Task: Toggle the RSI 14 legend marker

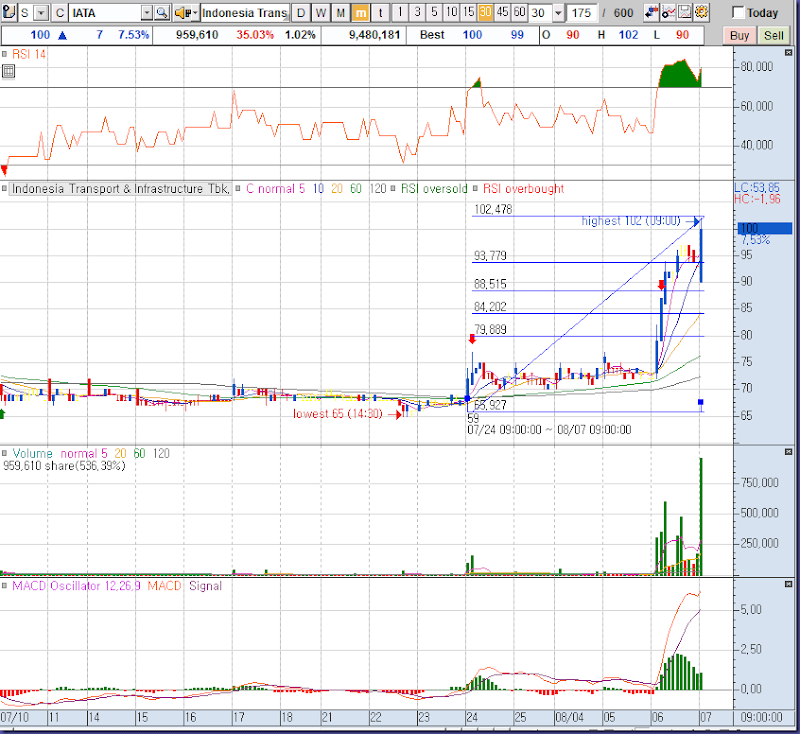Action: (5, 54)
